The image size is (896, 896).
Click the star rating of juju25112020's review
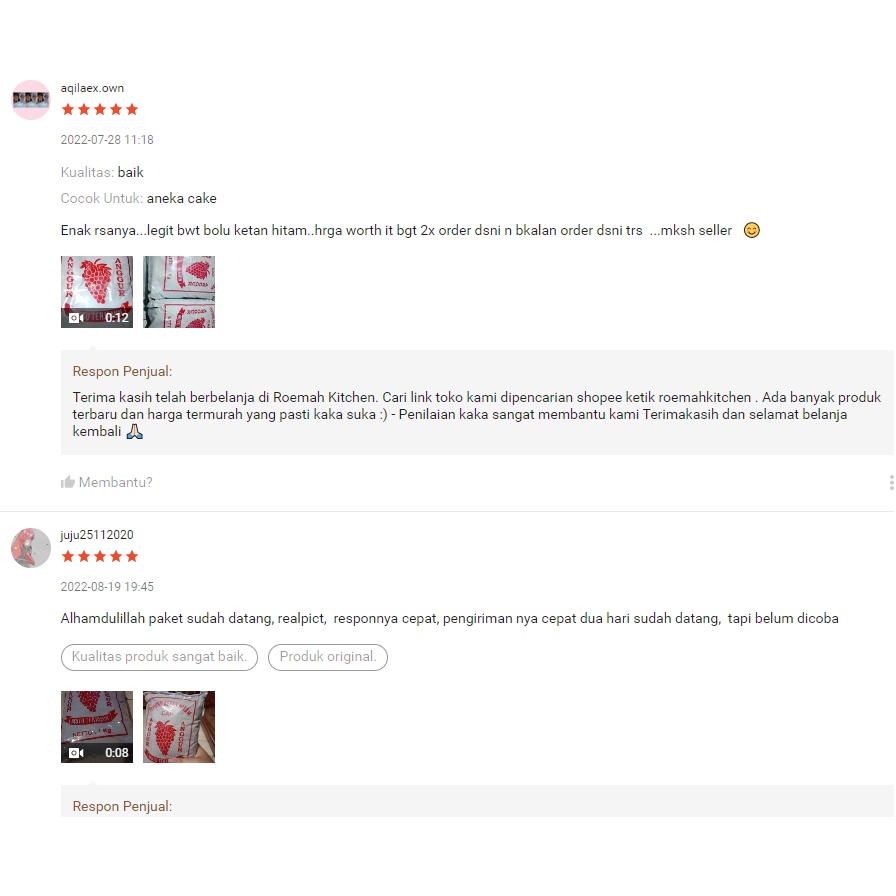pyautogui.click(x=100, y=556)
